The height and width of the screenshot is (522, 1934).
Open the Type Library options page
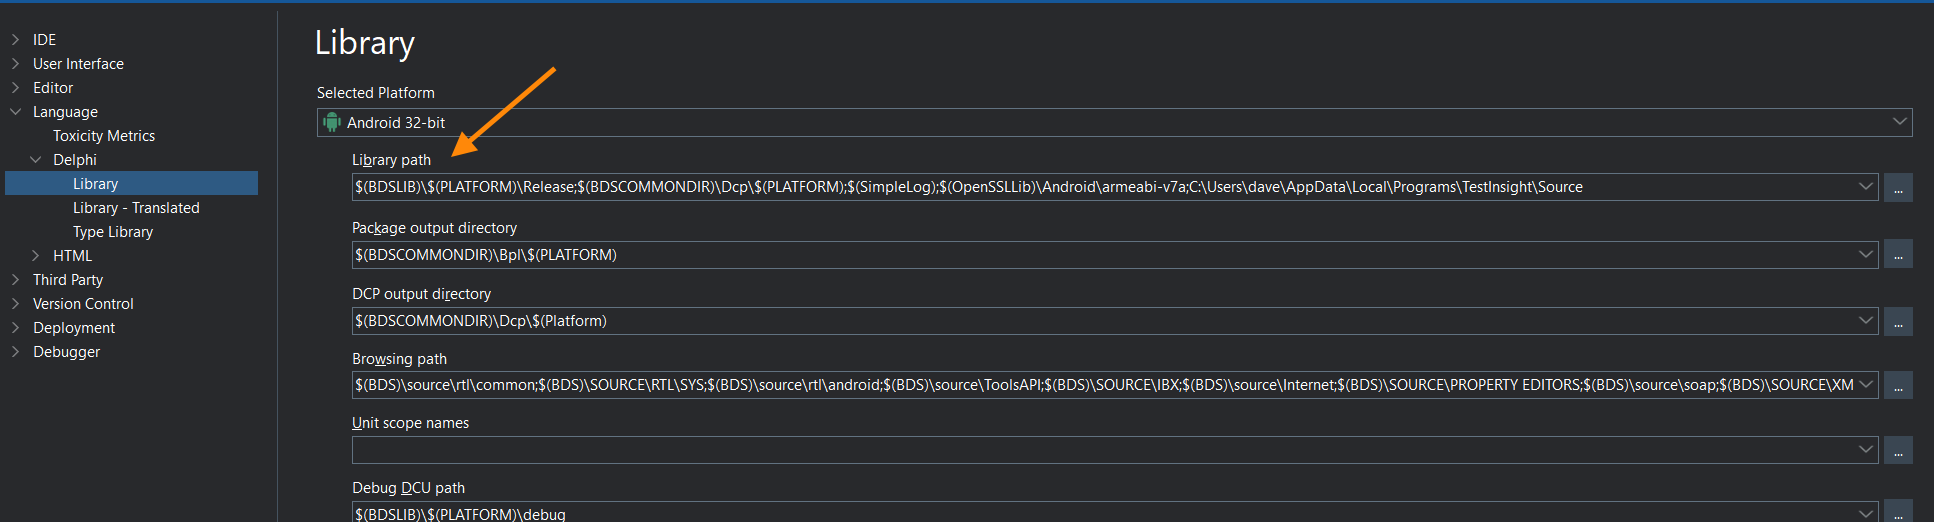point(113,232)
